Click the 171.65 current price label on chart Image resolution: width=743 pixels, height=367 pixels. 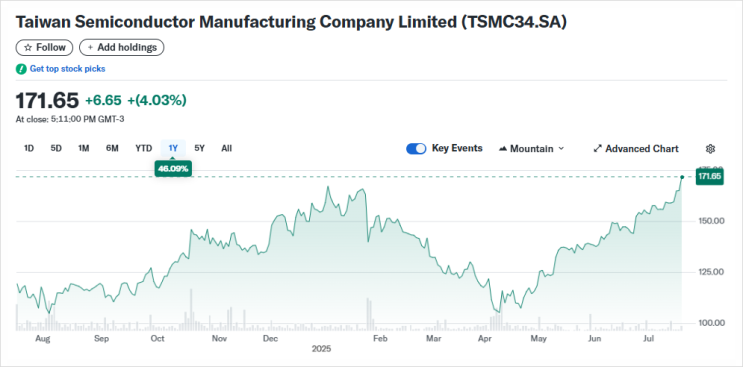coord(709,177)
